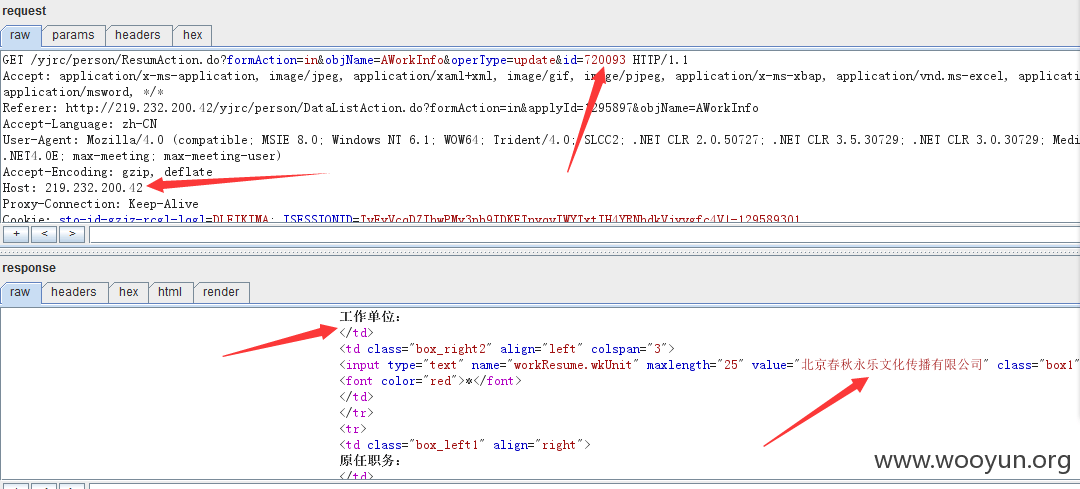Click the operType value update

(536, 60)
